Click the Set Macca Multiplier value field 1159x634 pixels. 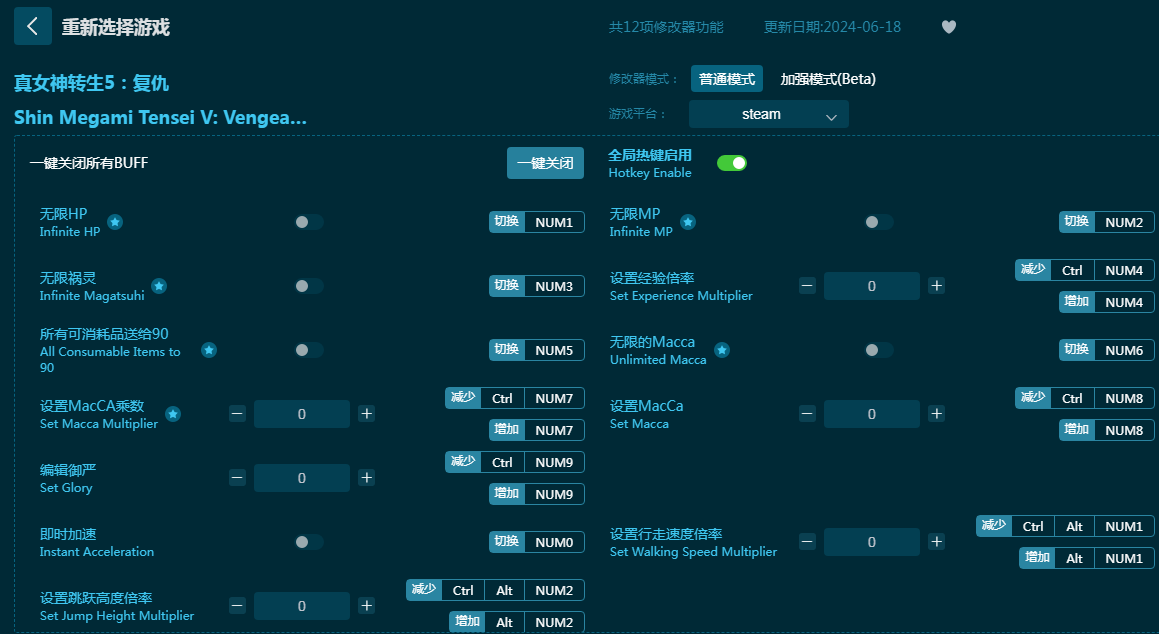(x=302, y=414)
